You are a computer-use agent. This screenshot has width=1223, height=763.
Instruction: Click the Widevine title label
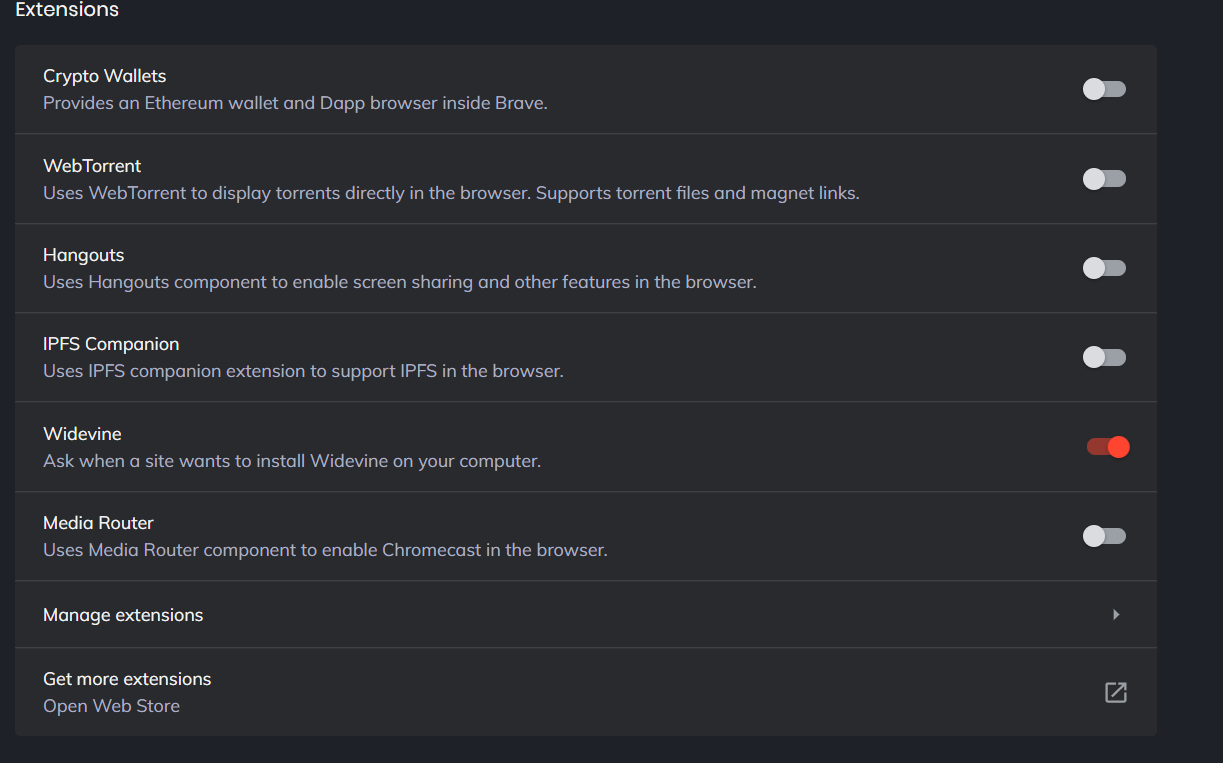point(82,434)
